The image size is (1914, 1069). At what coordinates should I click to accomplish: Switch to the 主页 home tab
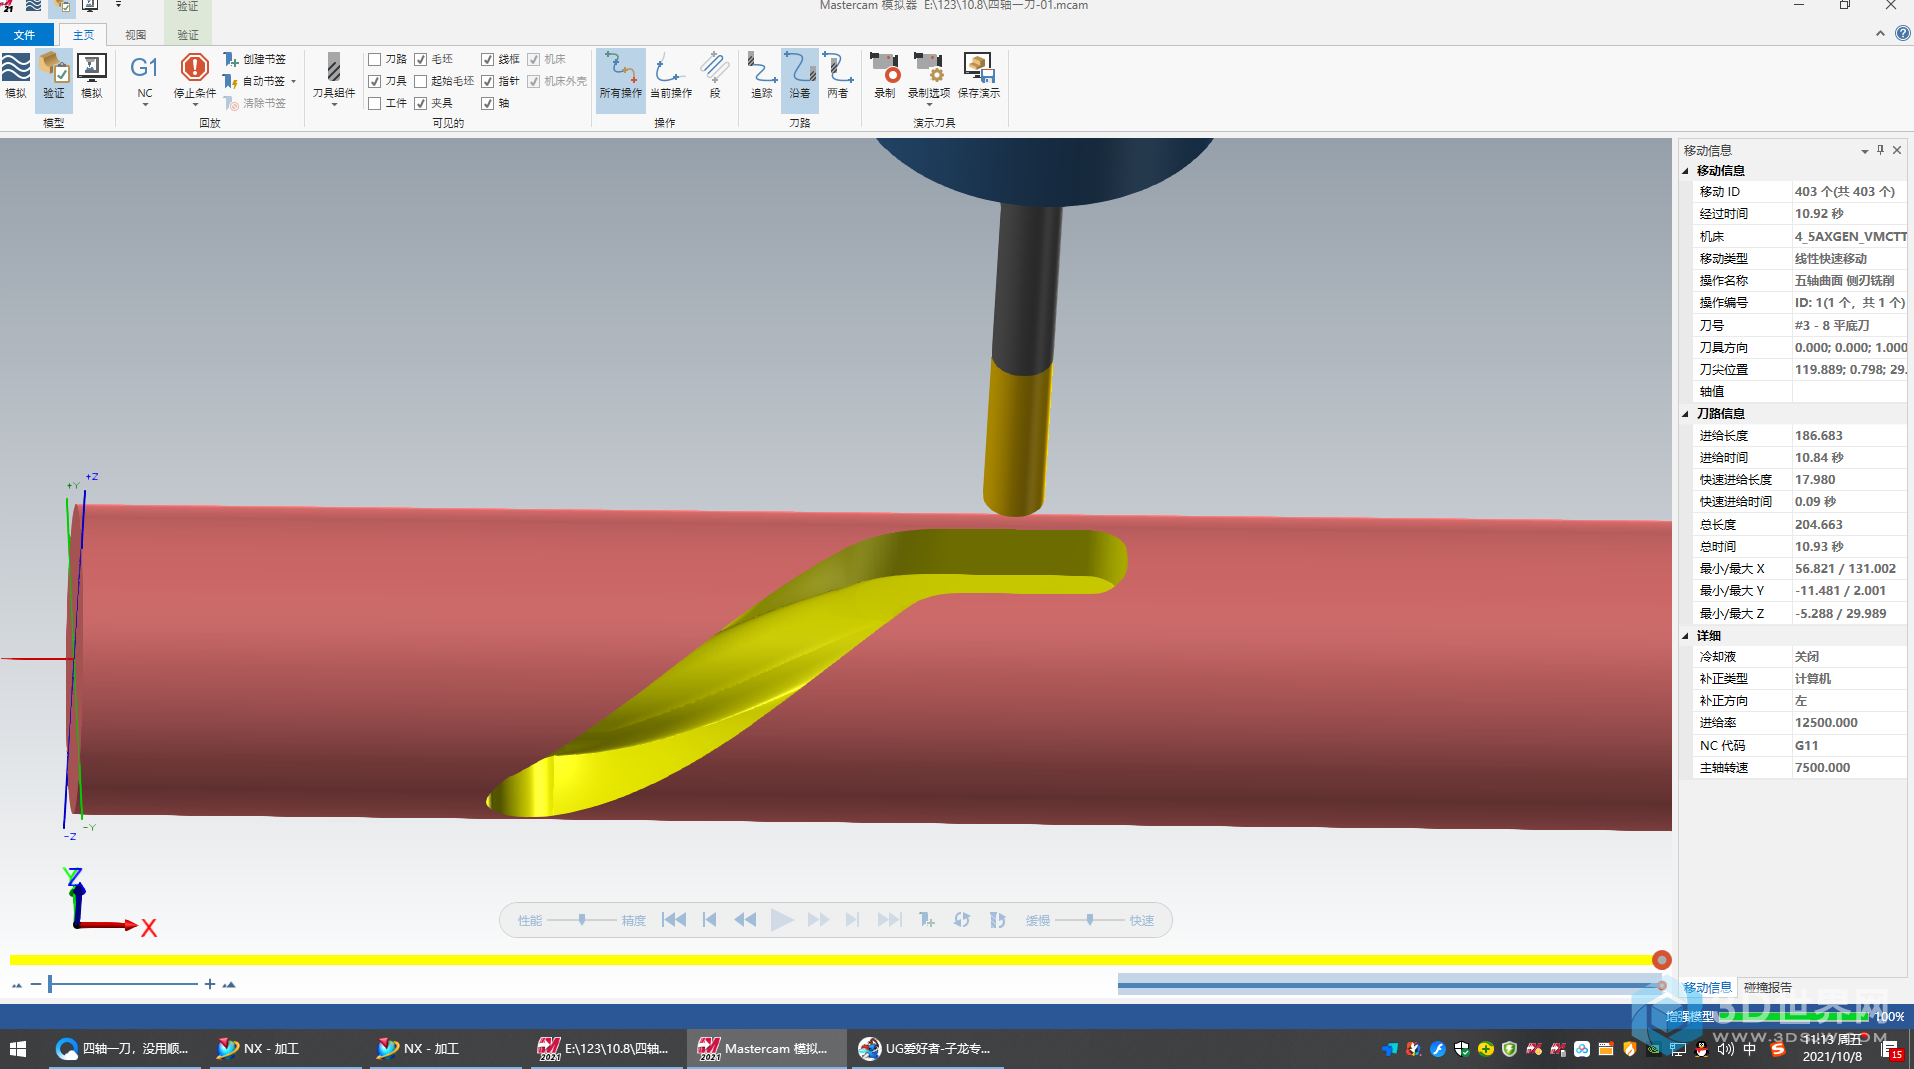[x=83, y=35]
